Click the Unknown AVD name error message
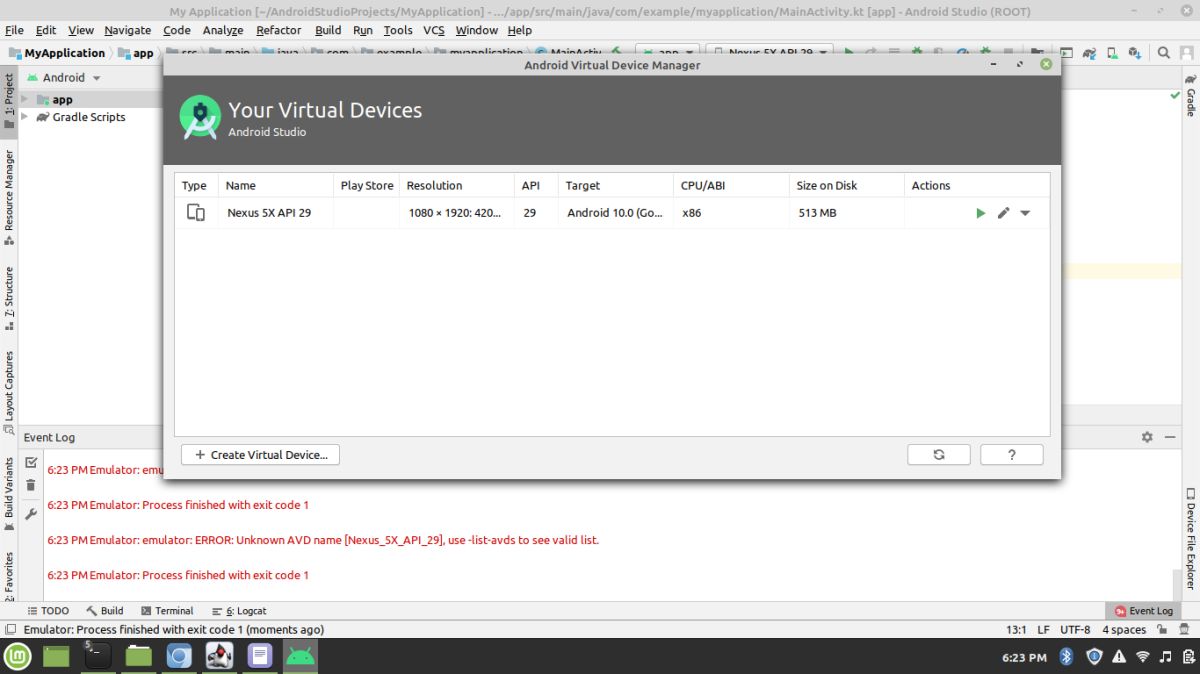1200x674 pixels. click(x=322, y=540)
